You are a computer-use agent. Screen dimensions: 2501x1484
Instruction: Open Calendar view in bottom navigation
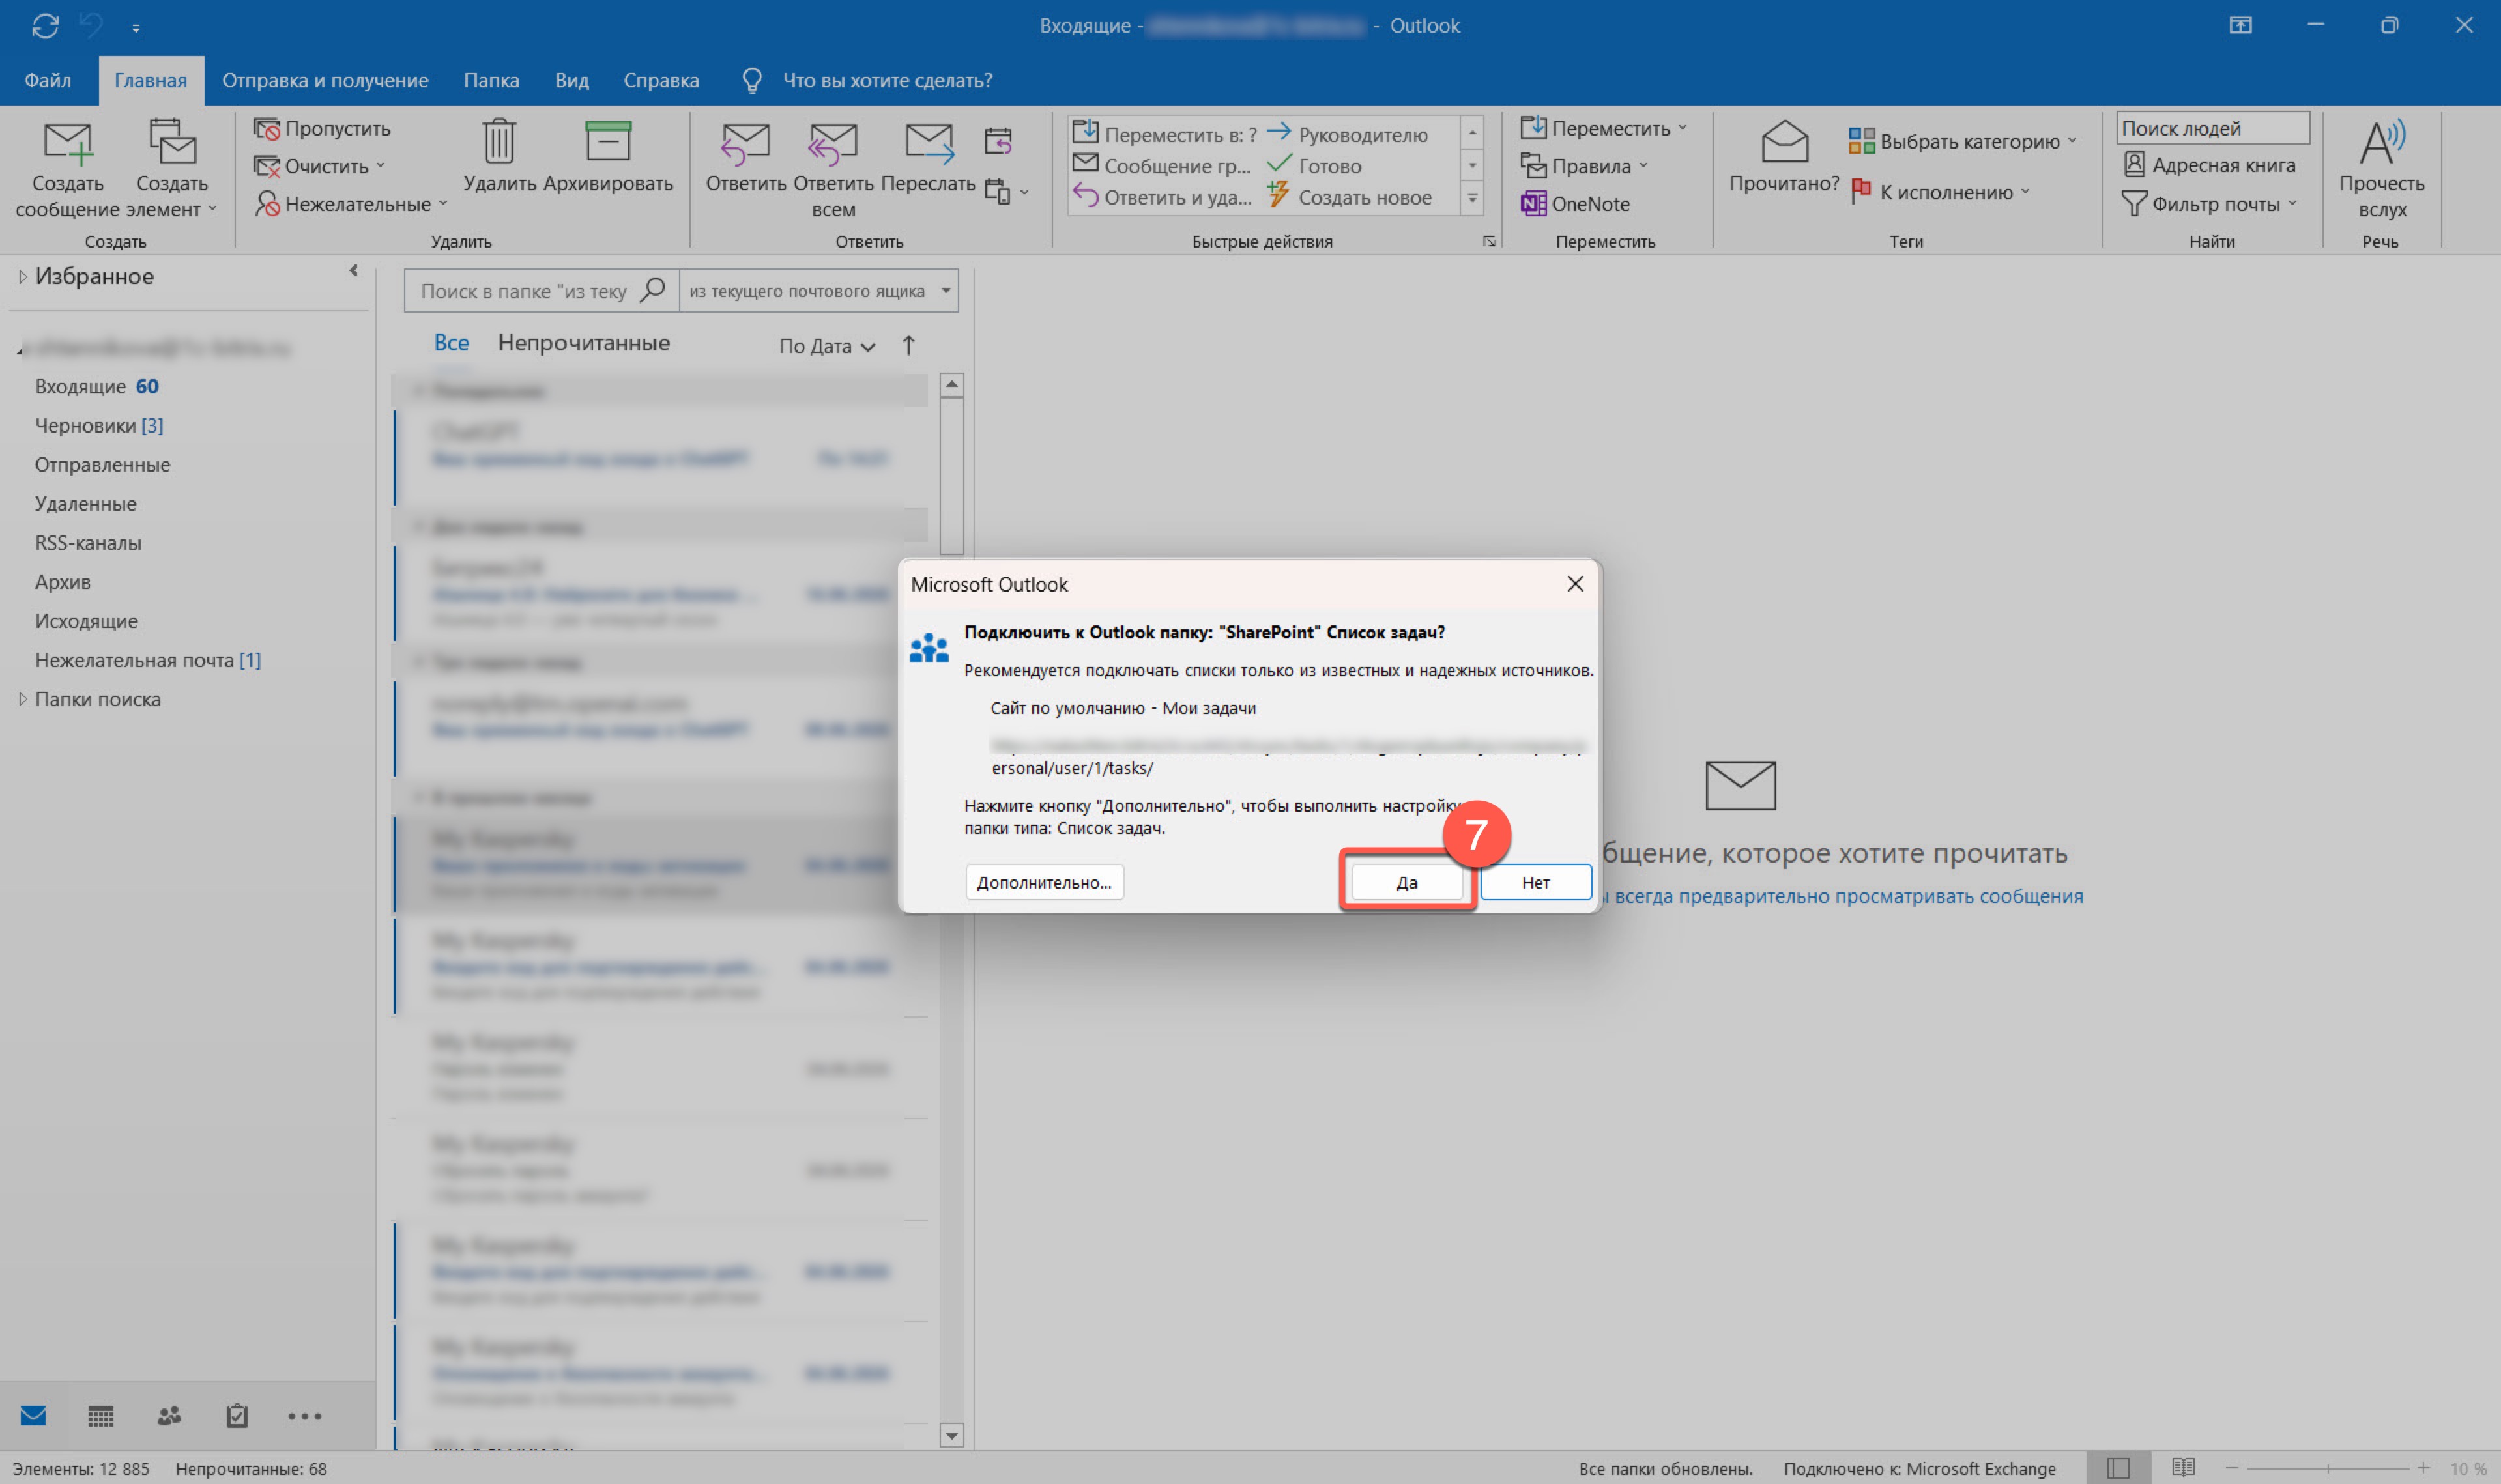(x=101, y=1415)
